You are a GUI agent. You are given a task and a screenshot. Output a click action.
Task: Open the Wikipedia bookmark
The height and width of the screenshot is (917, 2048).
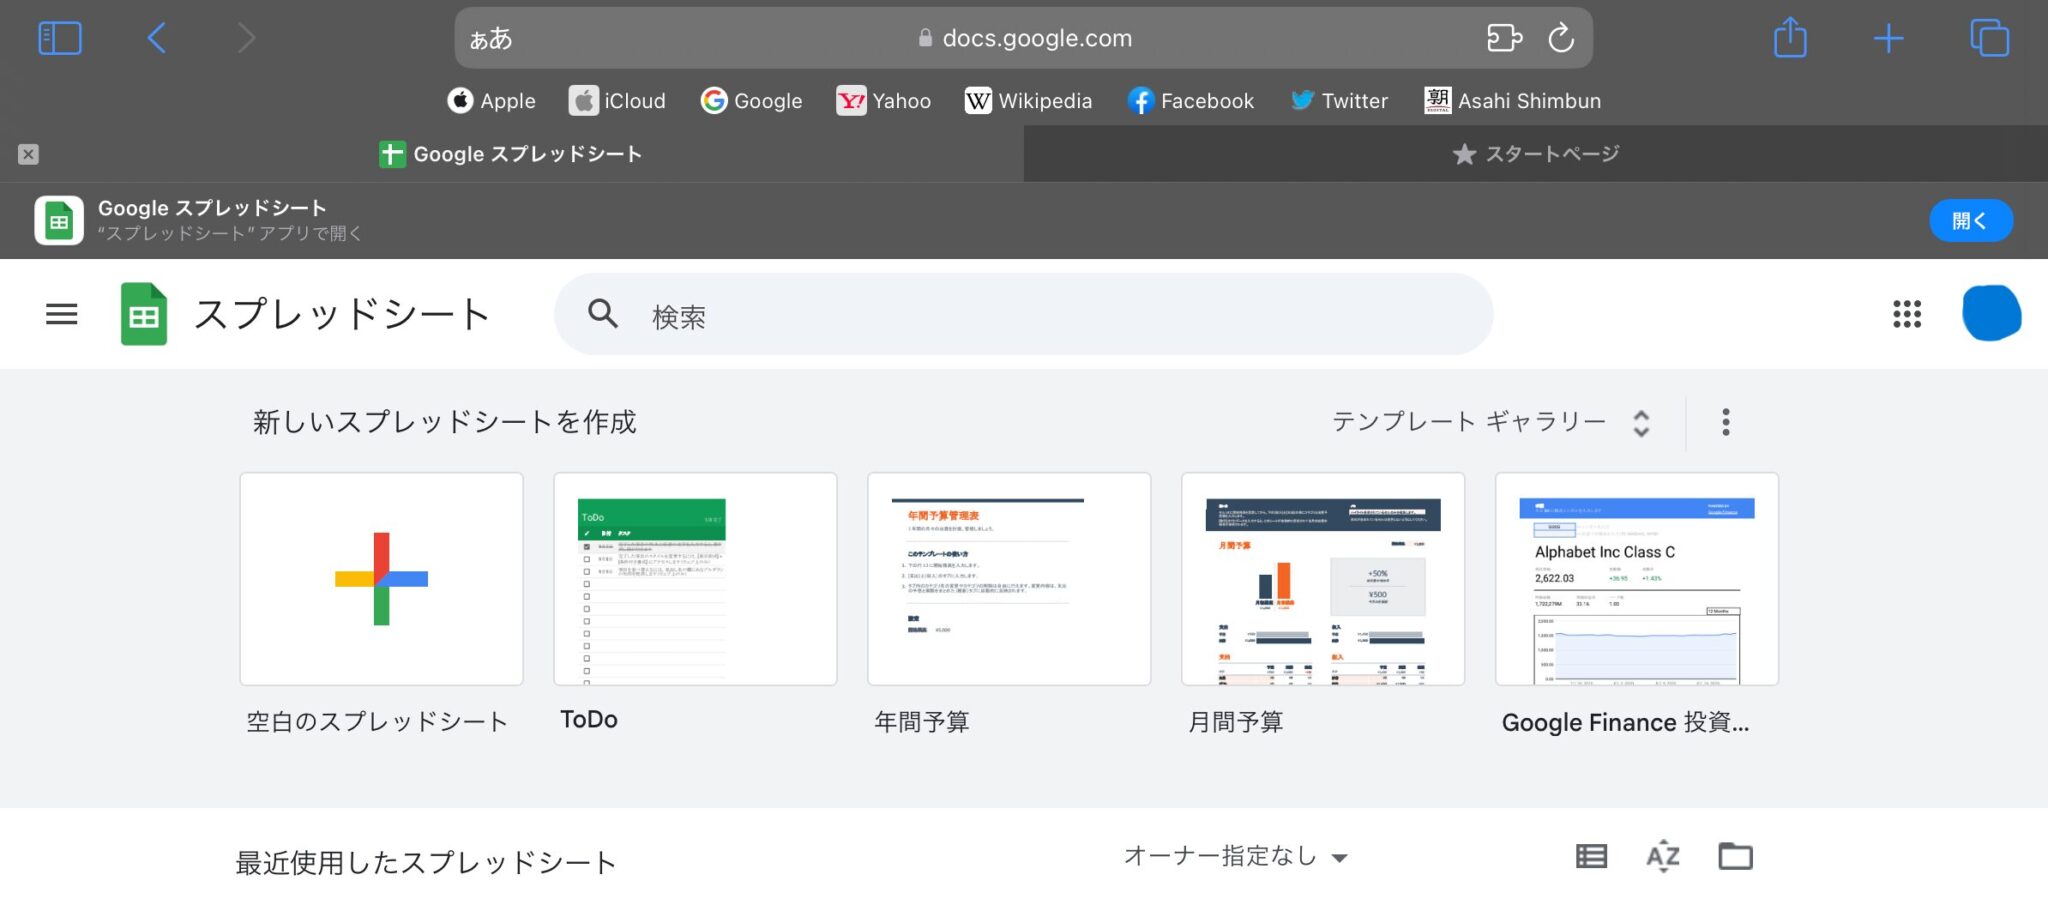pos(1028,100)
